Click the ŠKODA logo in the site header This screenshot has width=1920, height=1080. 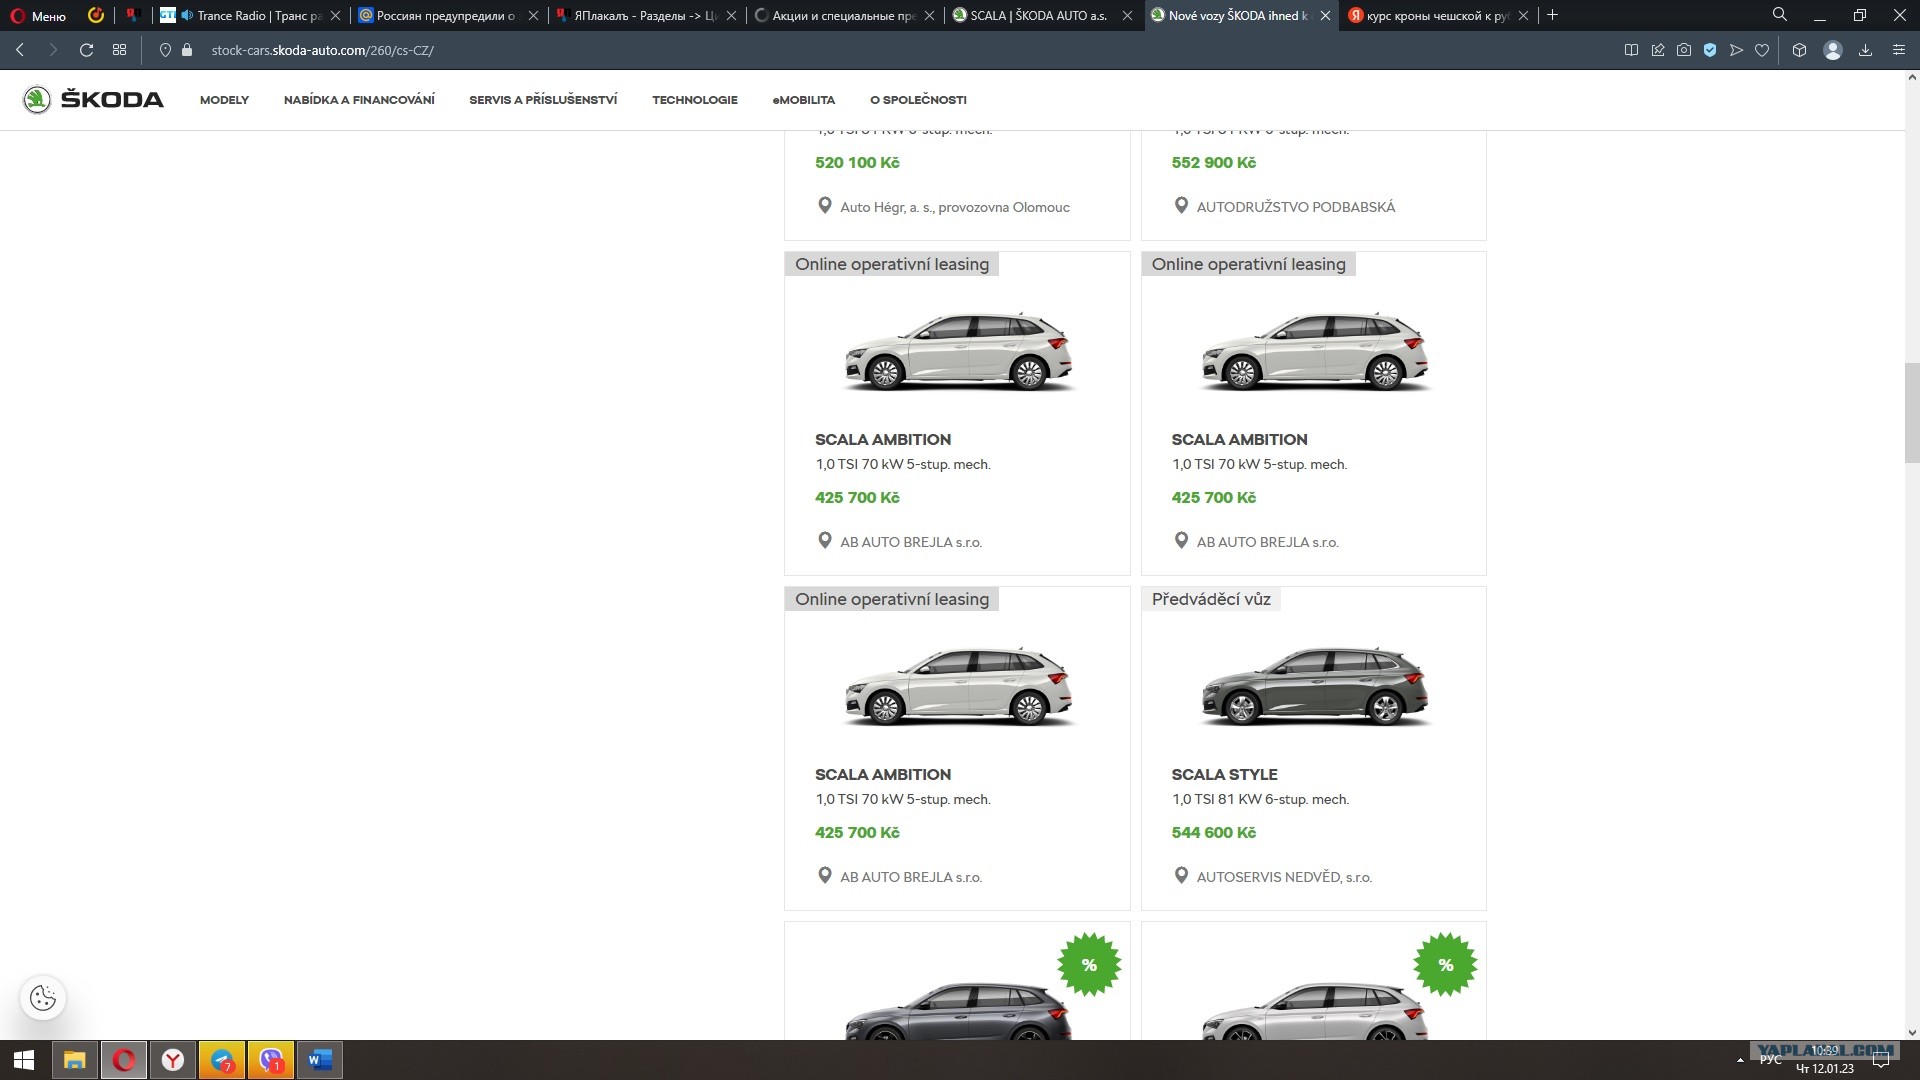point(93,99)
